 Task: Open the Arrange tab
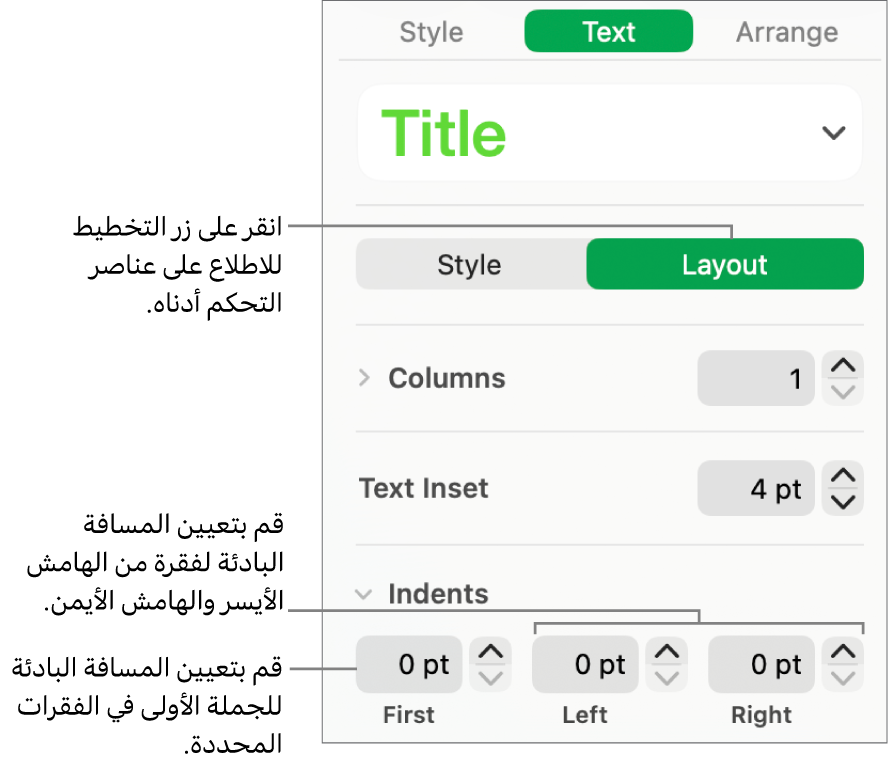click(x=787, y=32)
